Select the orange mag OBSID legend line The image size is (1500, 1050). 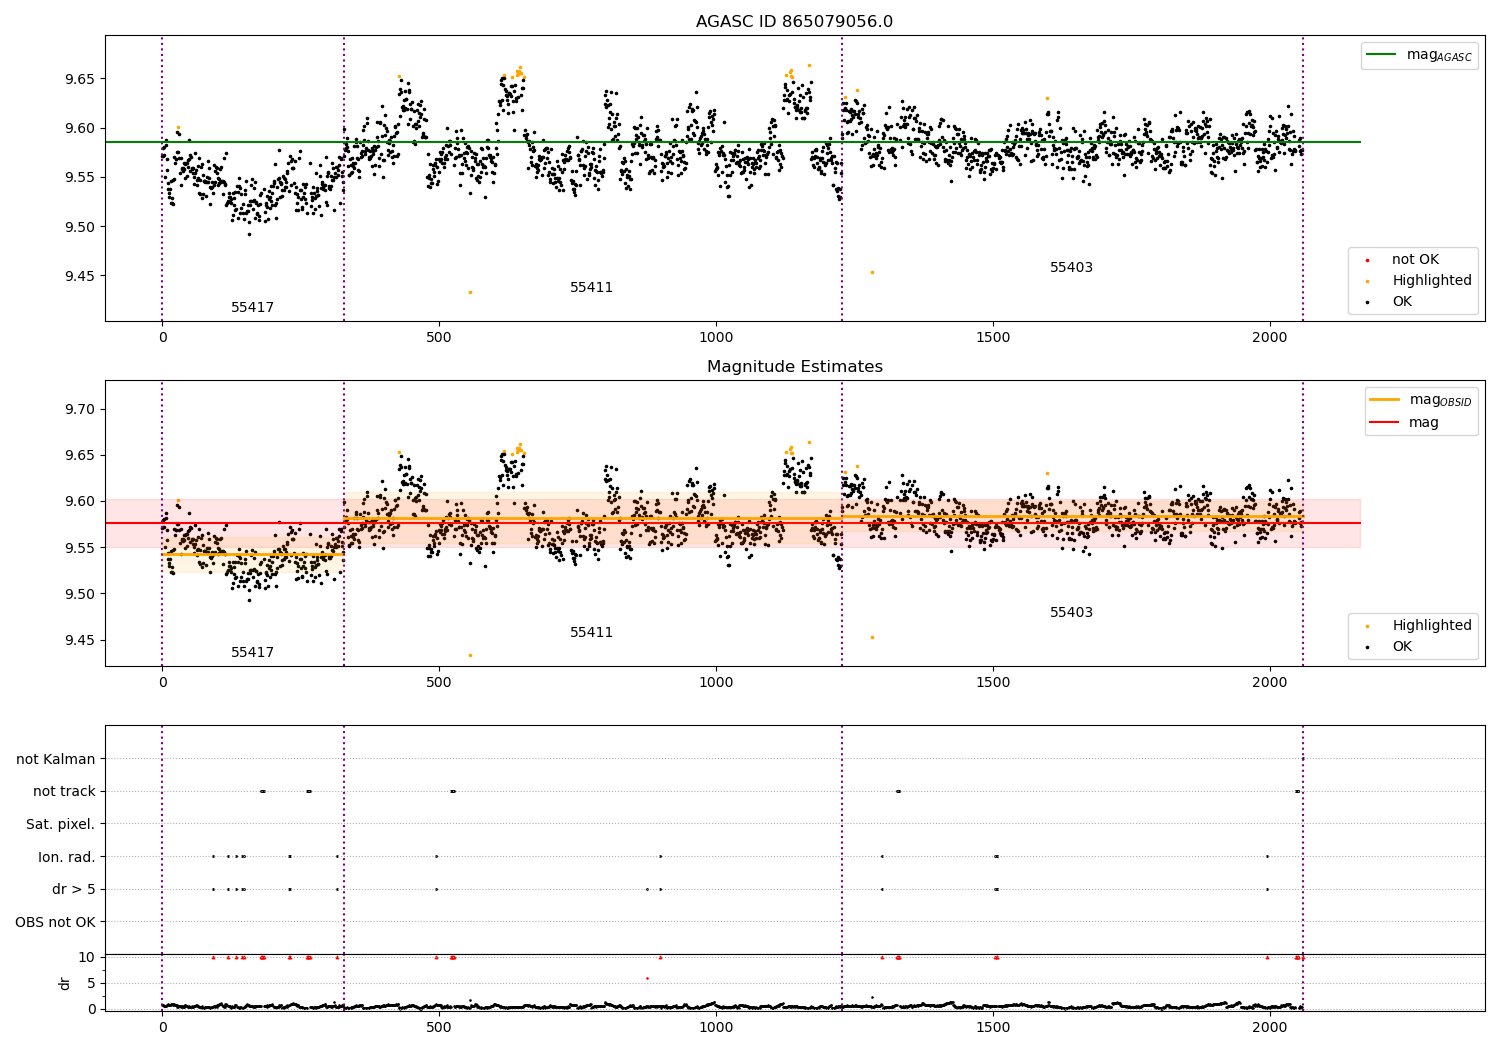pyautogui.click(x=1385, y=400)
